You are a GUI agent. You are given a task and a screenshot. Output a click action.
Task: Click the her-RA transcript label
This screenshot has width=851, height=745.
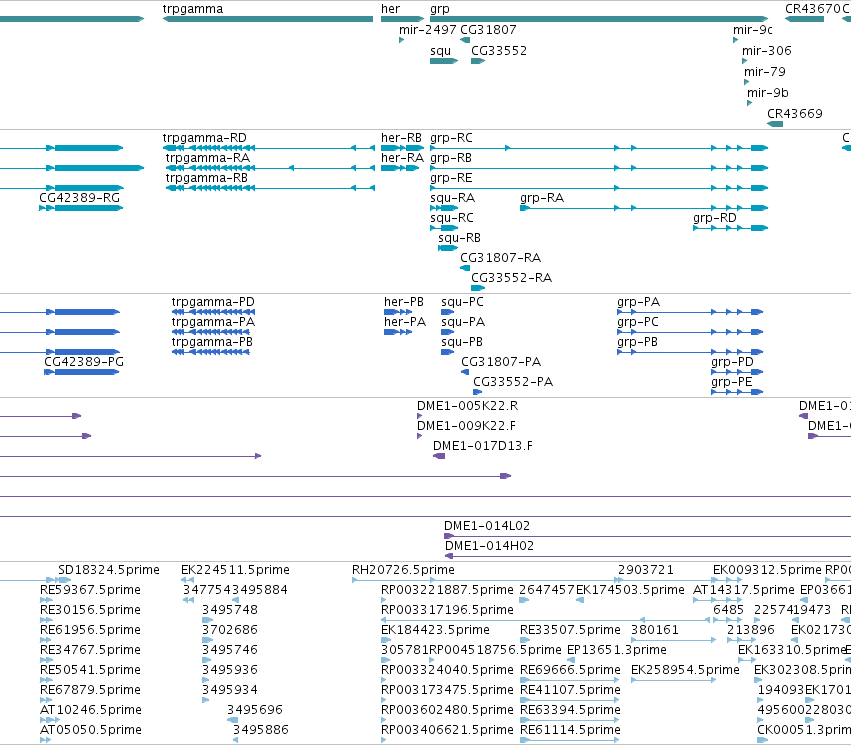[402, 158]
